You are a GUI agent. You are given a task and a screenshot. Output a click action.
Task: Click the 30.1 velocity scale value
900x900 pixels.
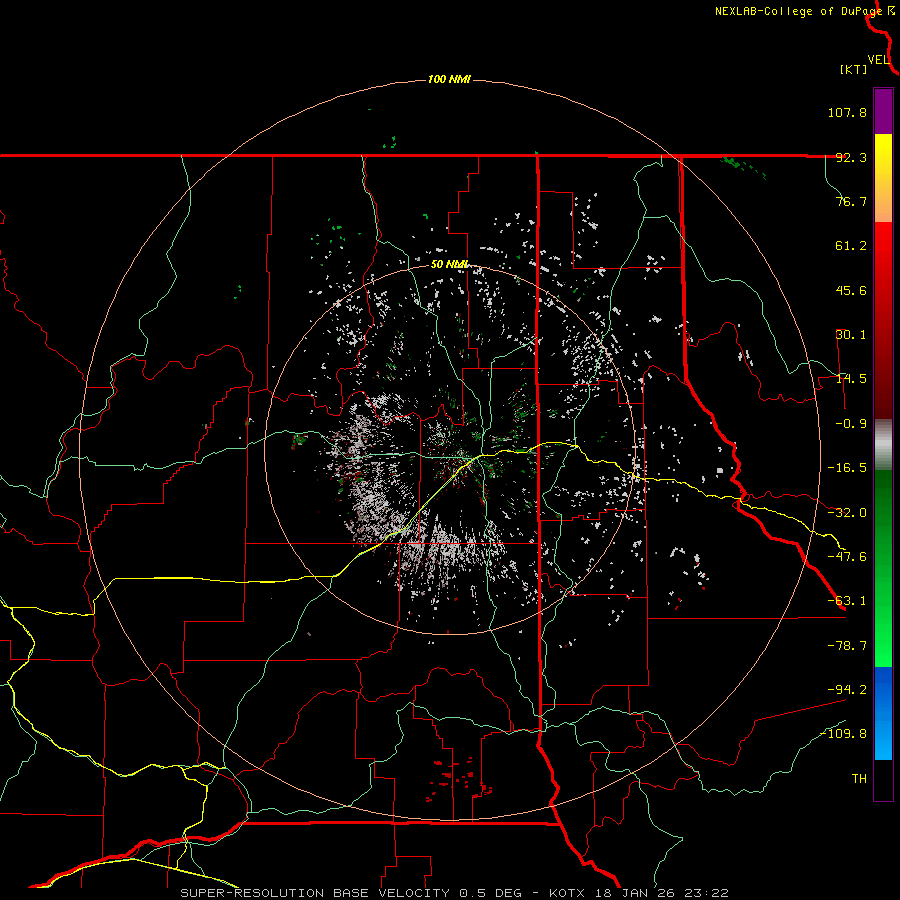(x=851, y=335)
